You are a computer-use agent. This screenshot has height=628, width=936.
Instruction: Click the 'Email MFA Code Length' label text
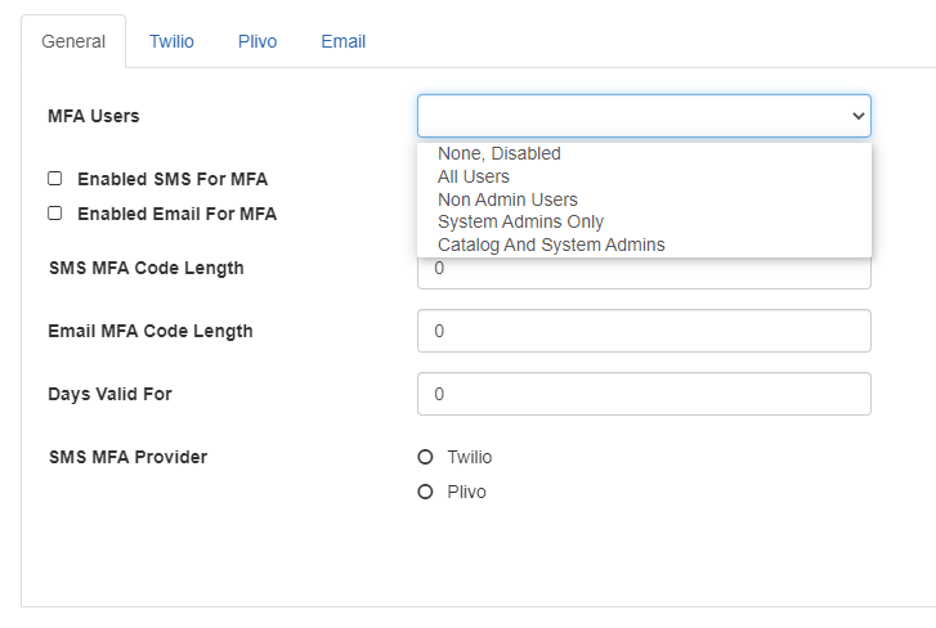point(150,331)
